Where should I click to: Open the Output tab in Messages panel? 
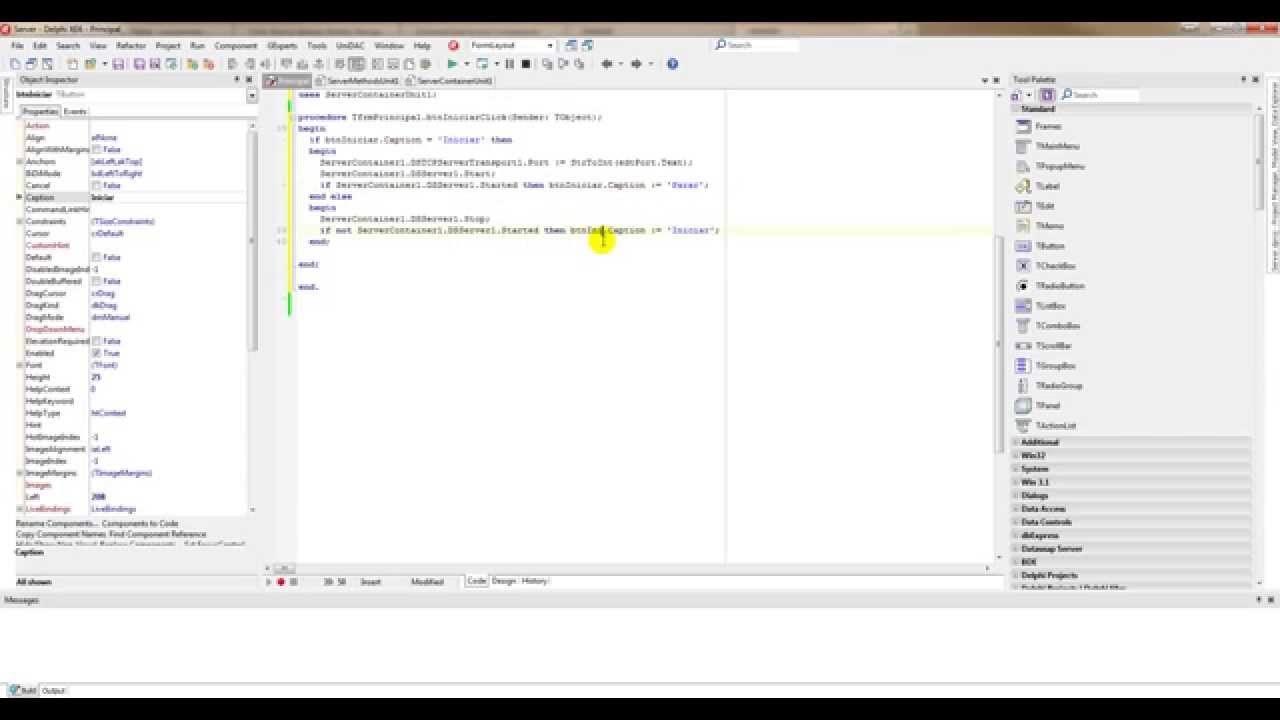pos(53,690)
